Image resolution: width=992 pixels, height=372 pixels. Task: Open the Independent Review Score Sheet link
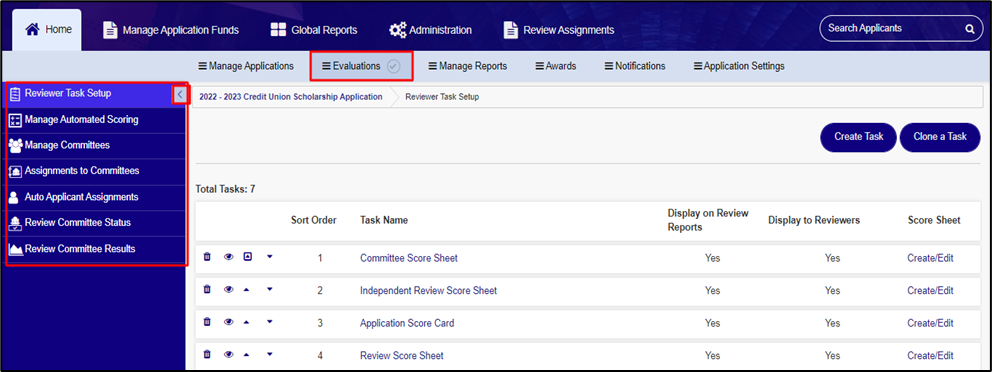click(428, 290)
